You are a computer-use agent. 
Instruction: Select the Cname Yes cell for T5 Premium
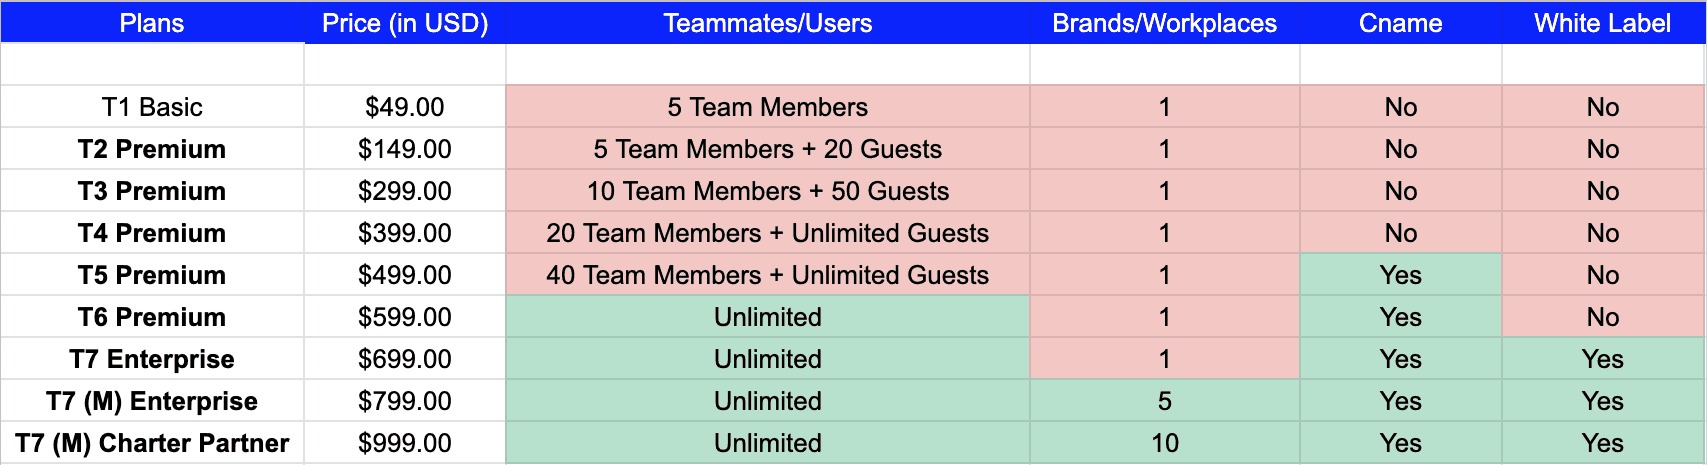[x=1400, y=275]
